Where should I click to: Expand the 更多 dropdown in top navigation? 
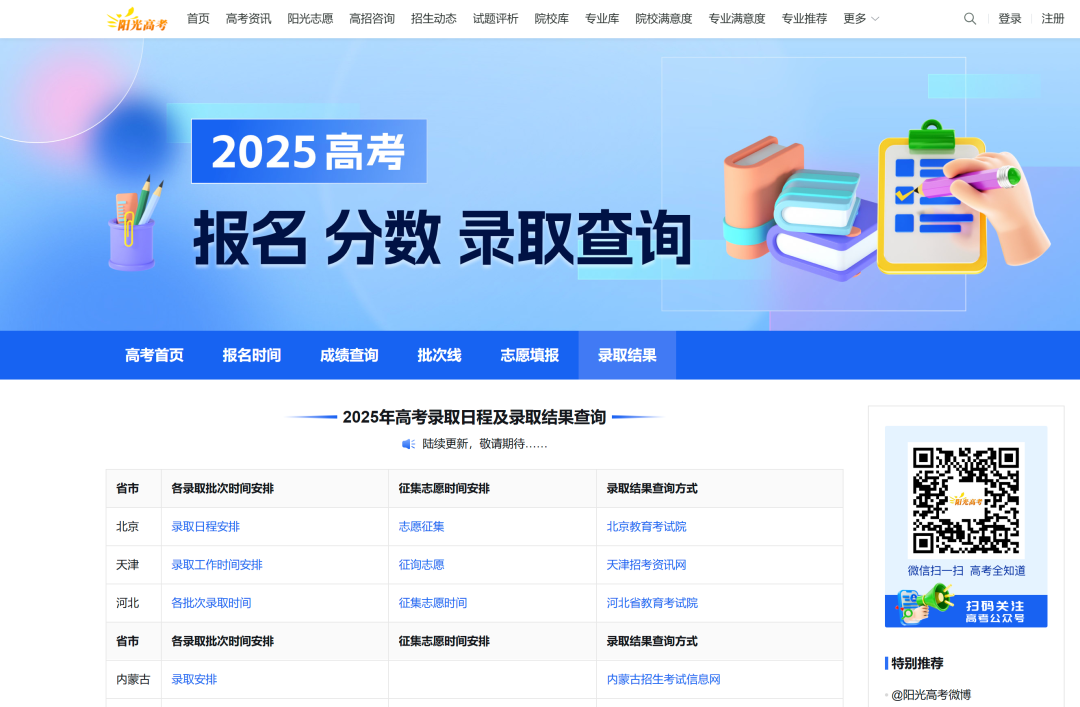[x=858, y=18]
